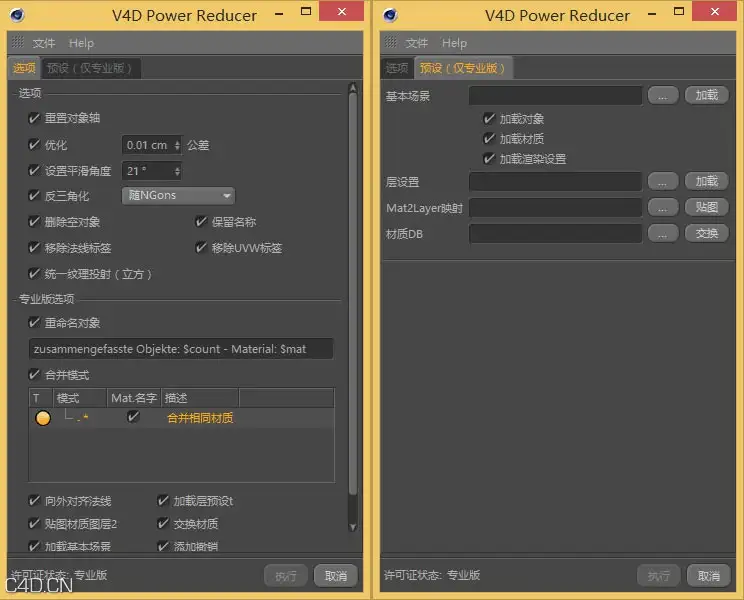This screenshot has height=600, width=744.
Task: Toggle the 移除法线标签 checkbox
Action: pyautogui.click(x=34, y=248)
